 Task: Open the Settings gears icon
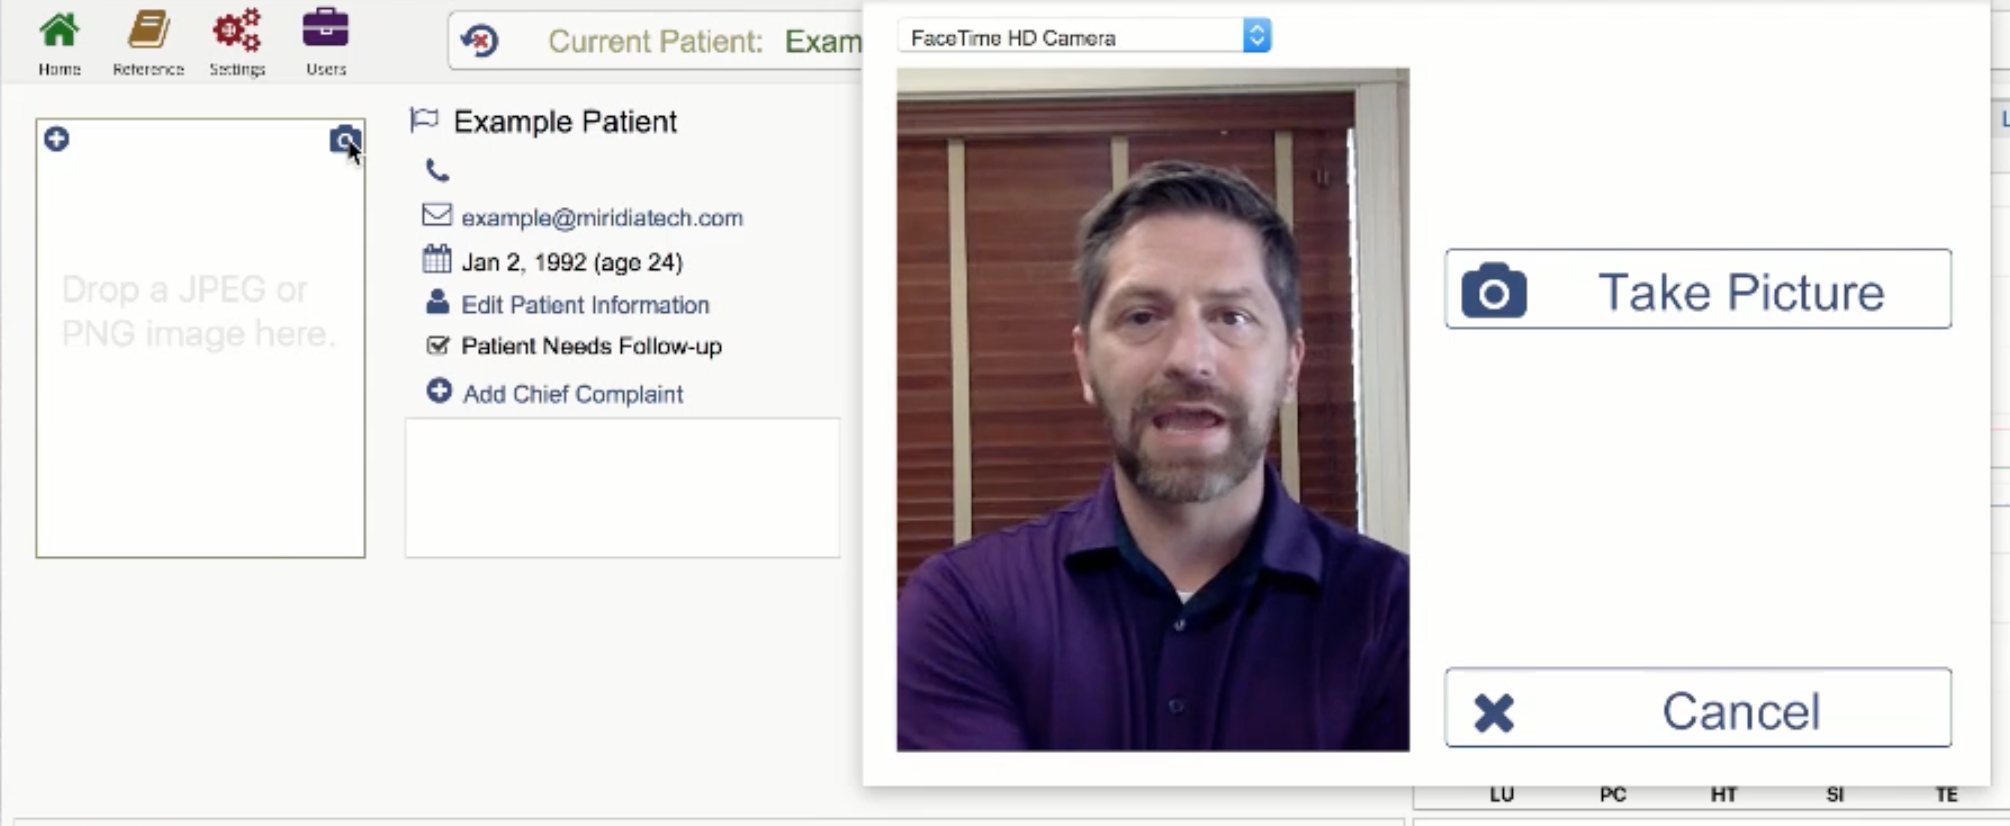(237, 30)
